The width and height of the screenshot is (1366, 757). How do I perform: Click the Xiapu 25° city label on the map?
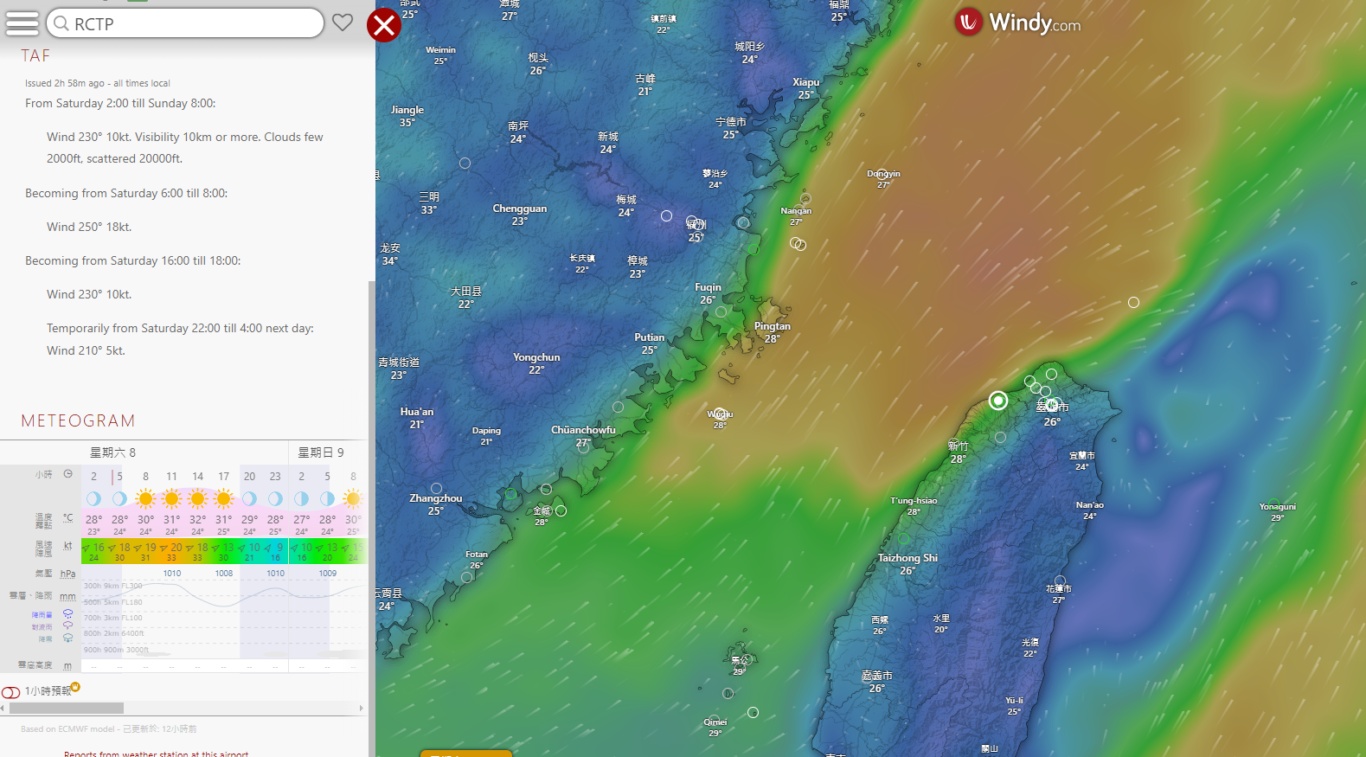[x=806, y=88]
